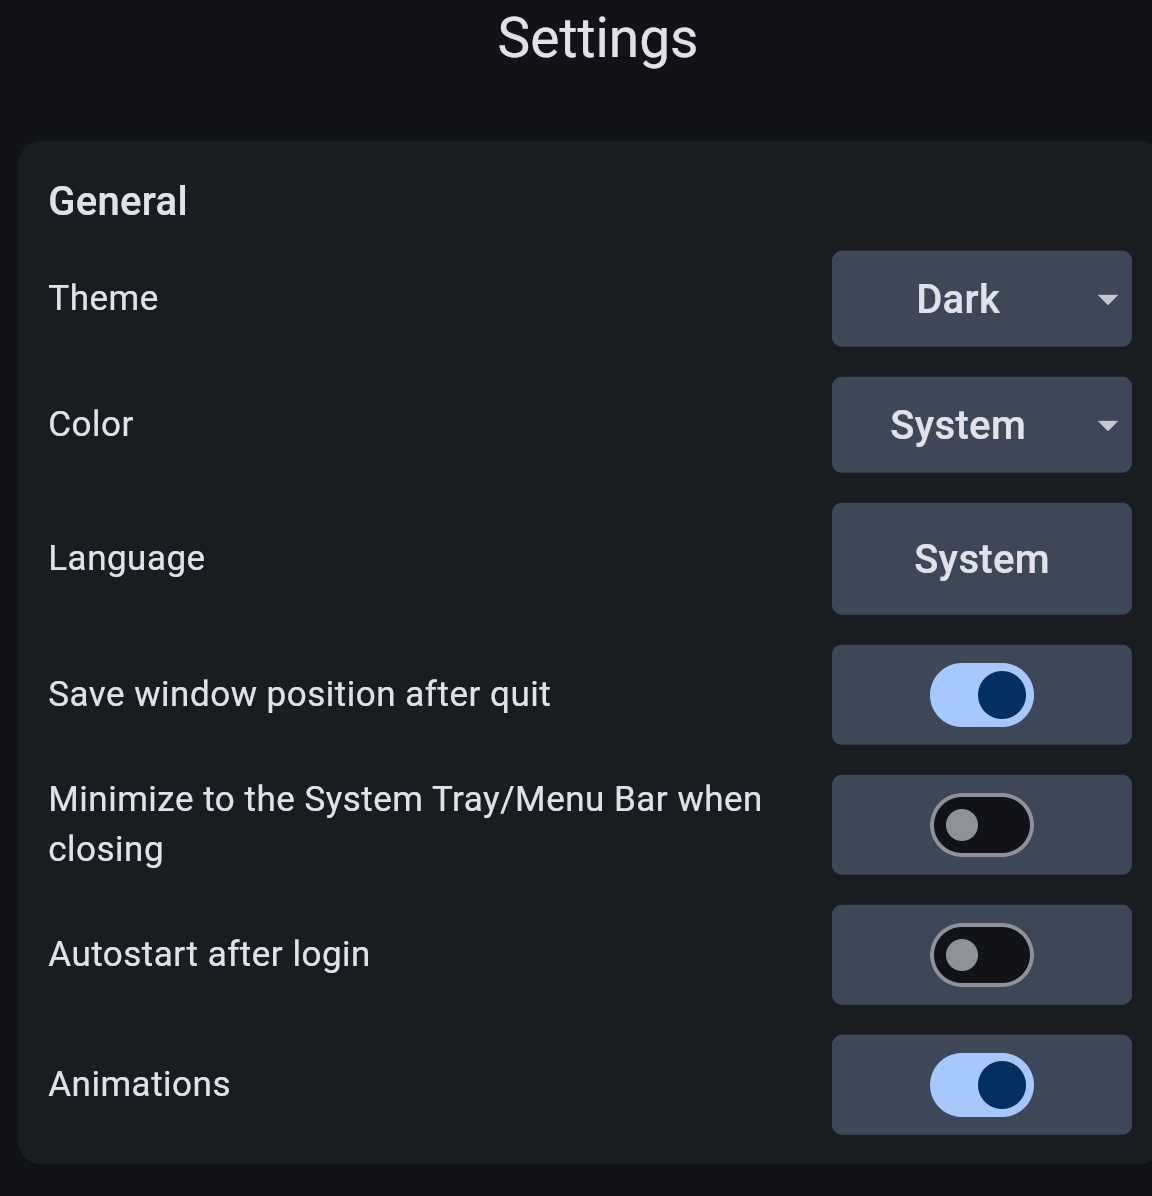Click the arrow icon in the Theme selector

coord(1107,300)
